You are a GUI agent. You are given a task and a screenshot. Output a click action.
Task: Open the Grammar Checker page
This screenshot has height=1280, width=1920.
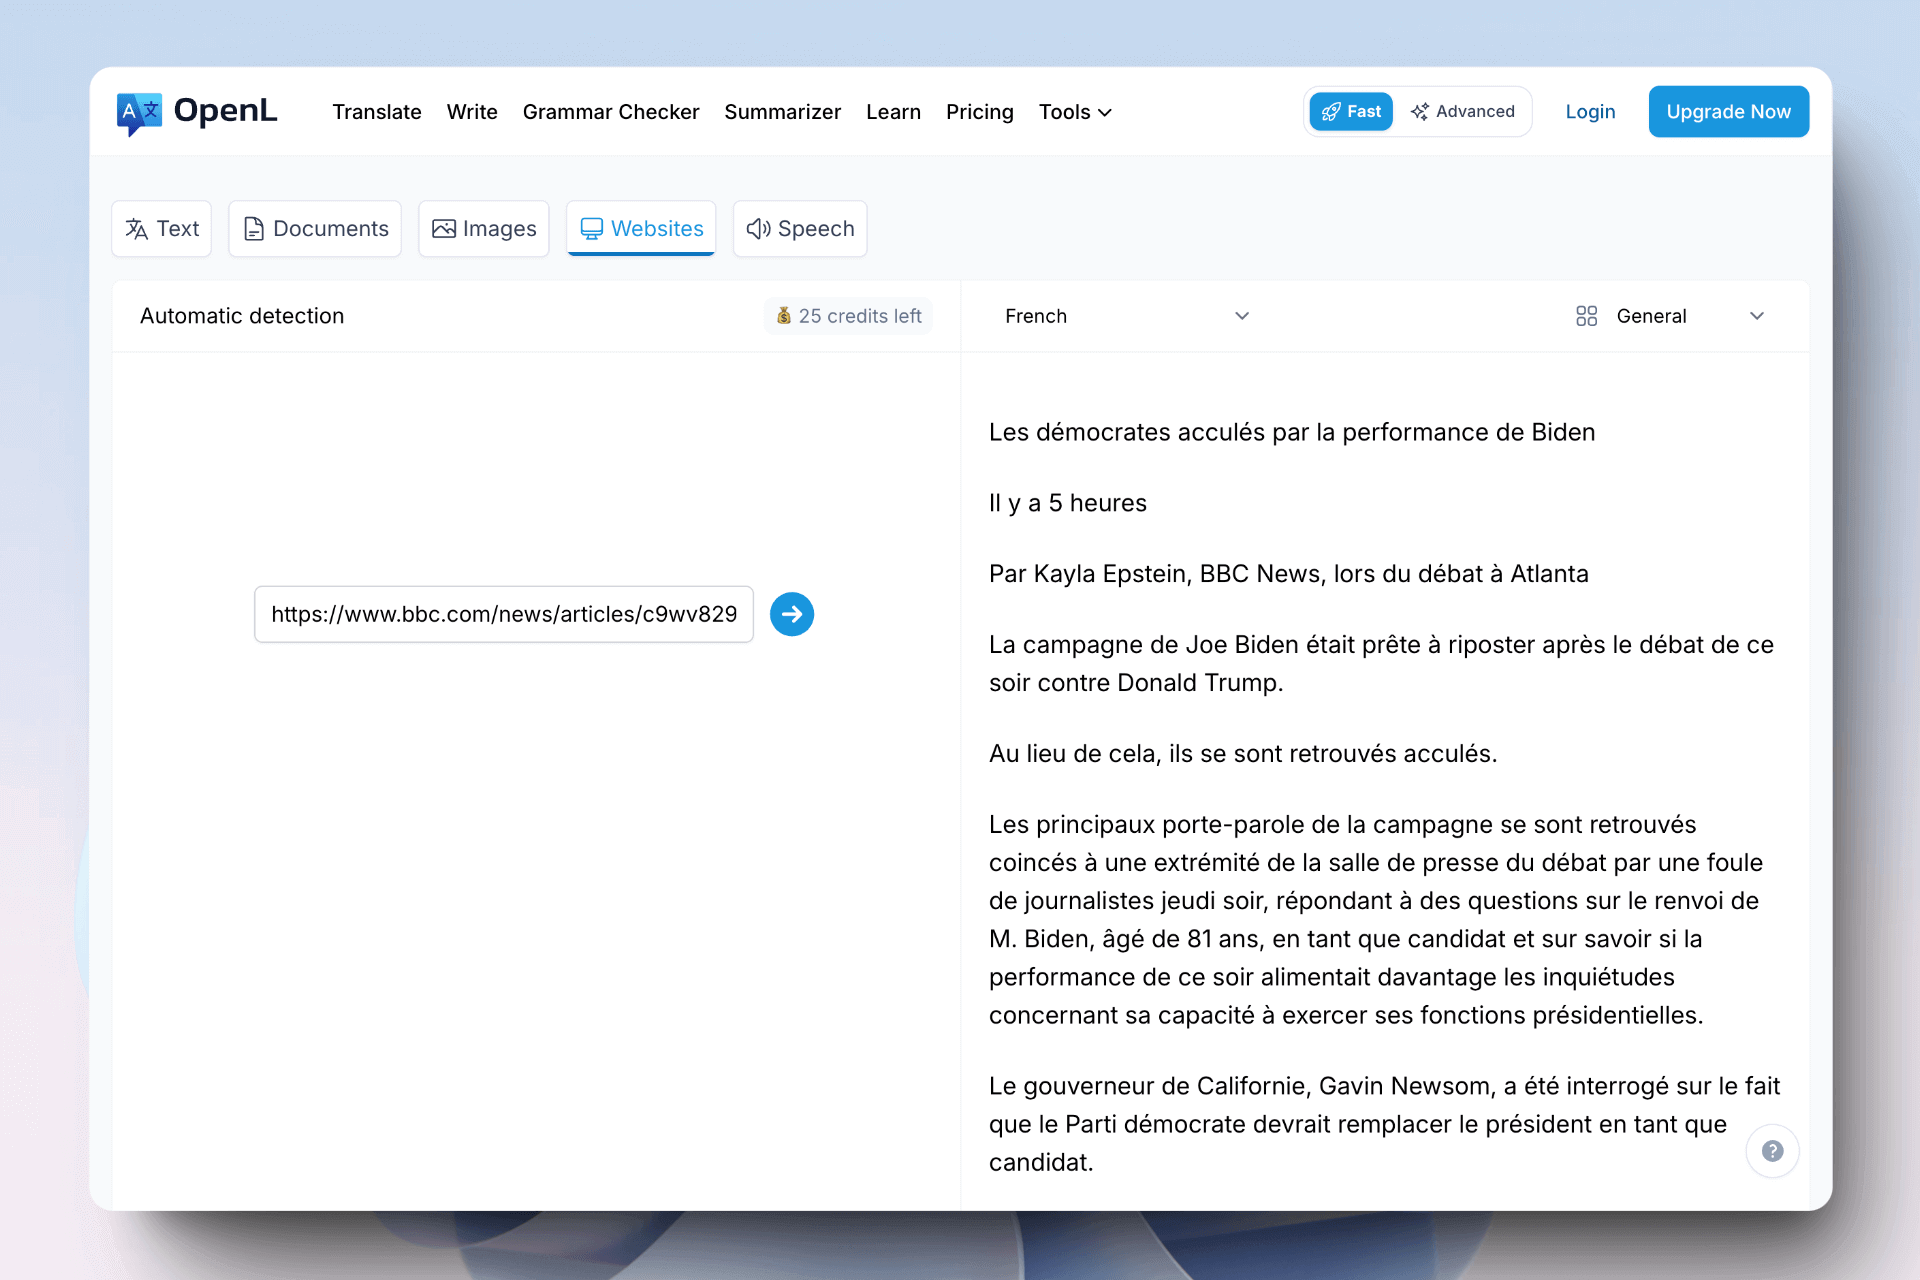611,112
